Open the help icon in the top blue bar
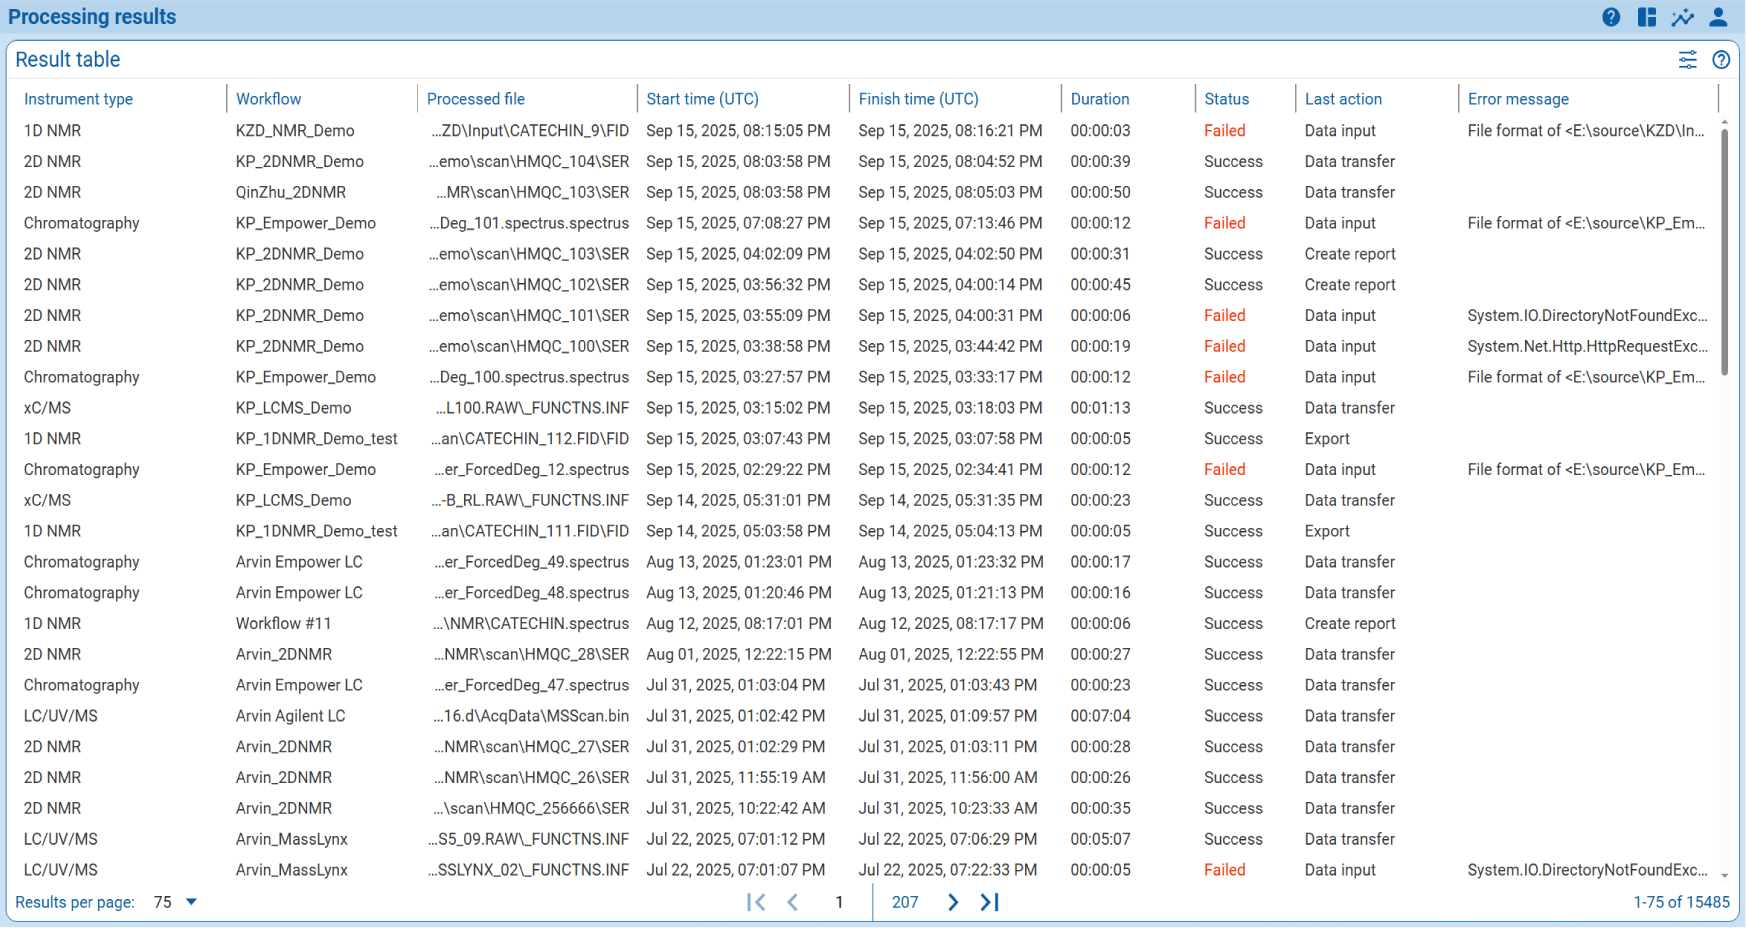1746x928 pixels. pyautogui.click(x=1610, y=17)
